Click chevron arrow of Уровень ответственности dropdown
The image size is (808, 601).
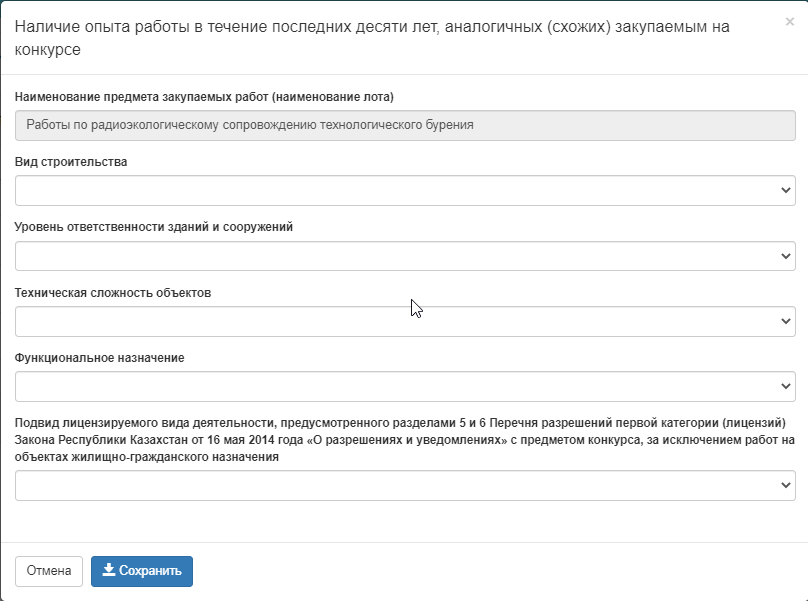click(x=785, y=256)
